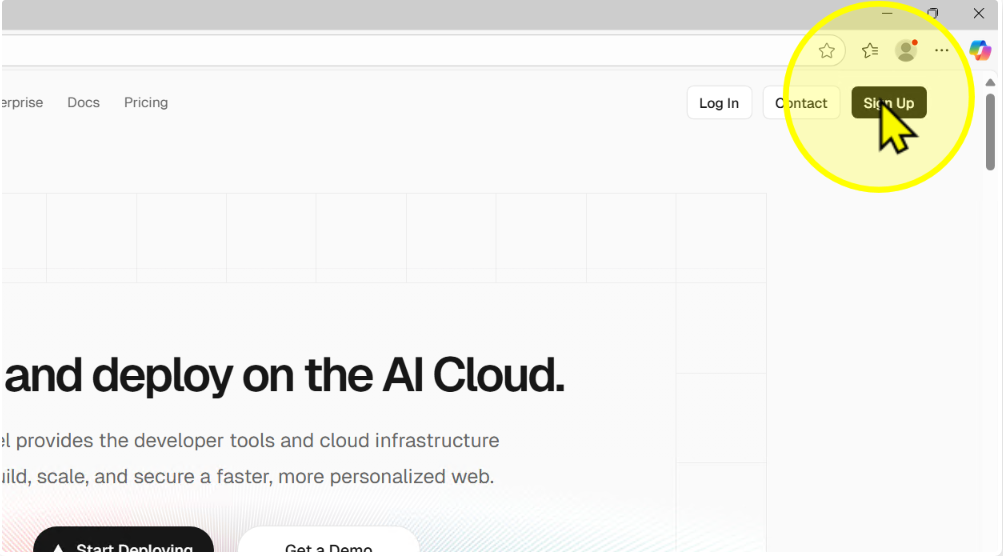Close the browser window
The width and height of the screenshot is (1003, 556).
click(x=979, y=13)
